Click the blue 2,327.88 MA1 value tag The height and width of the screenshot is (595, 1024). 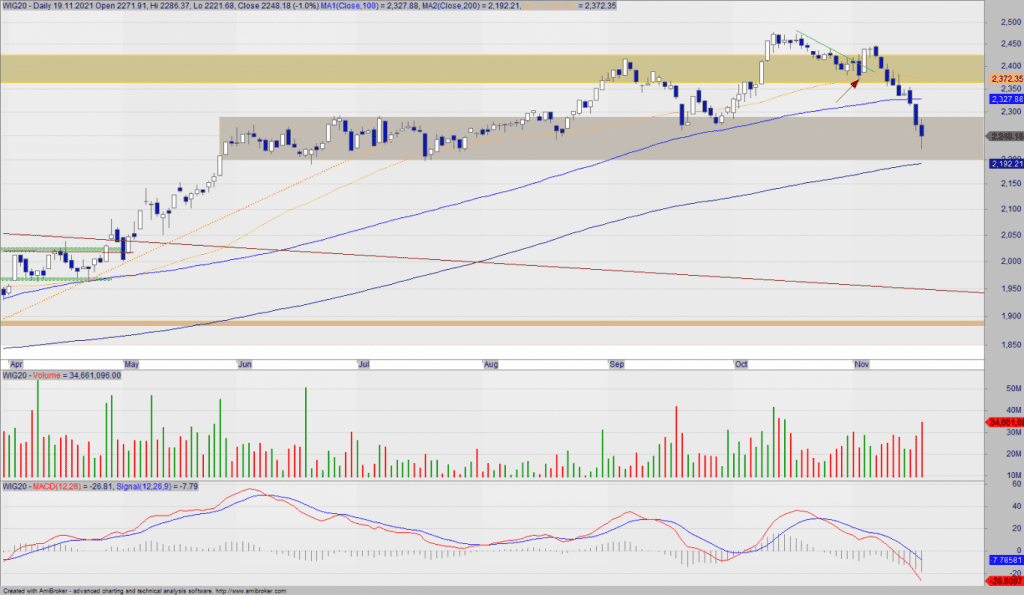1004,100
